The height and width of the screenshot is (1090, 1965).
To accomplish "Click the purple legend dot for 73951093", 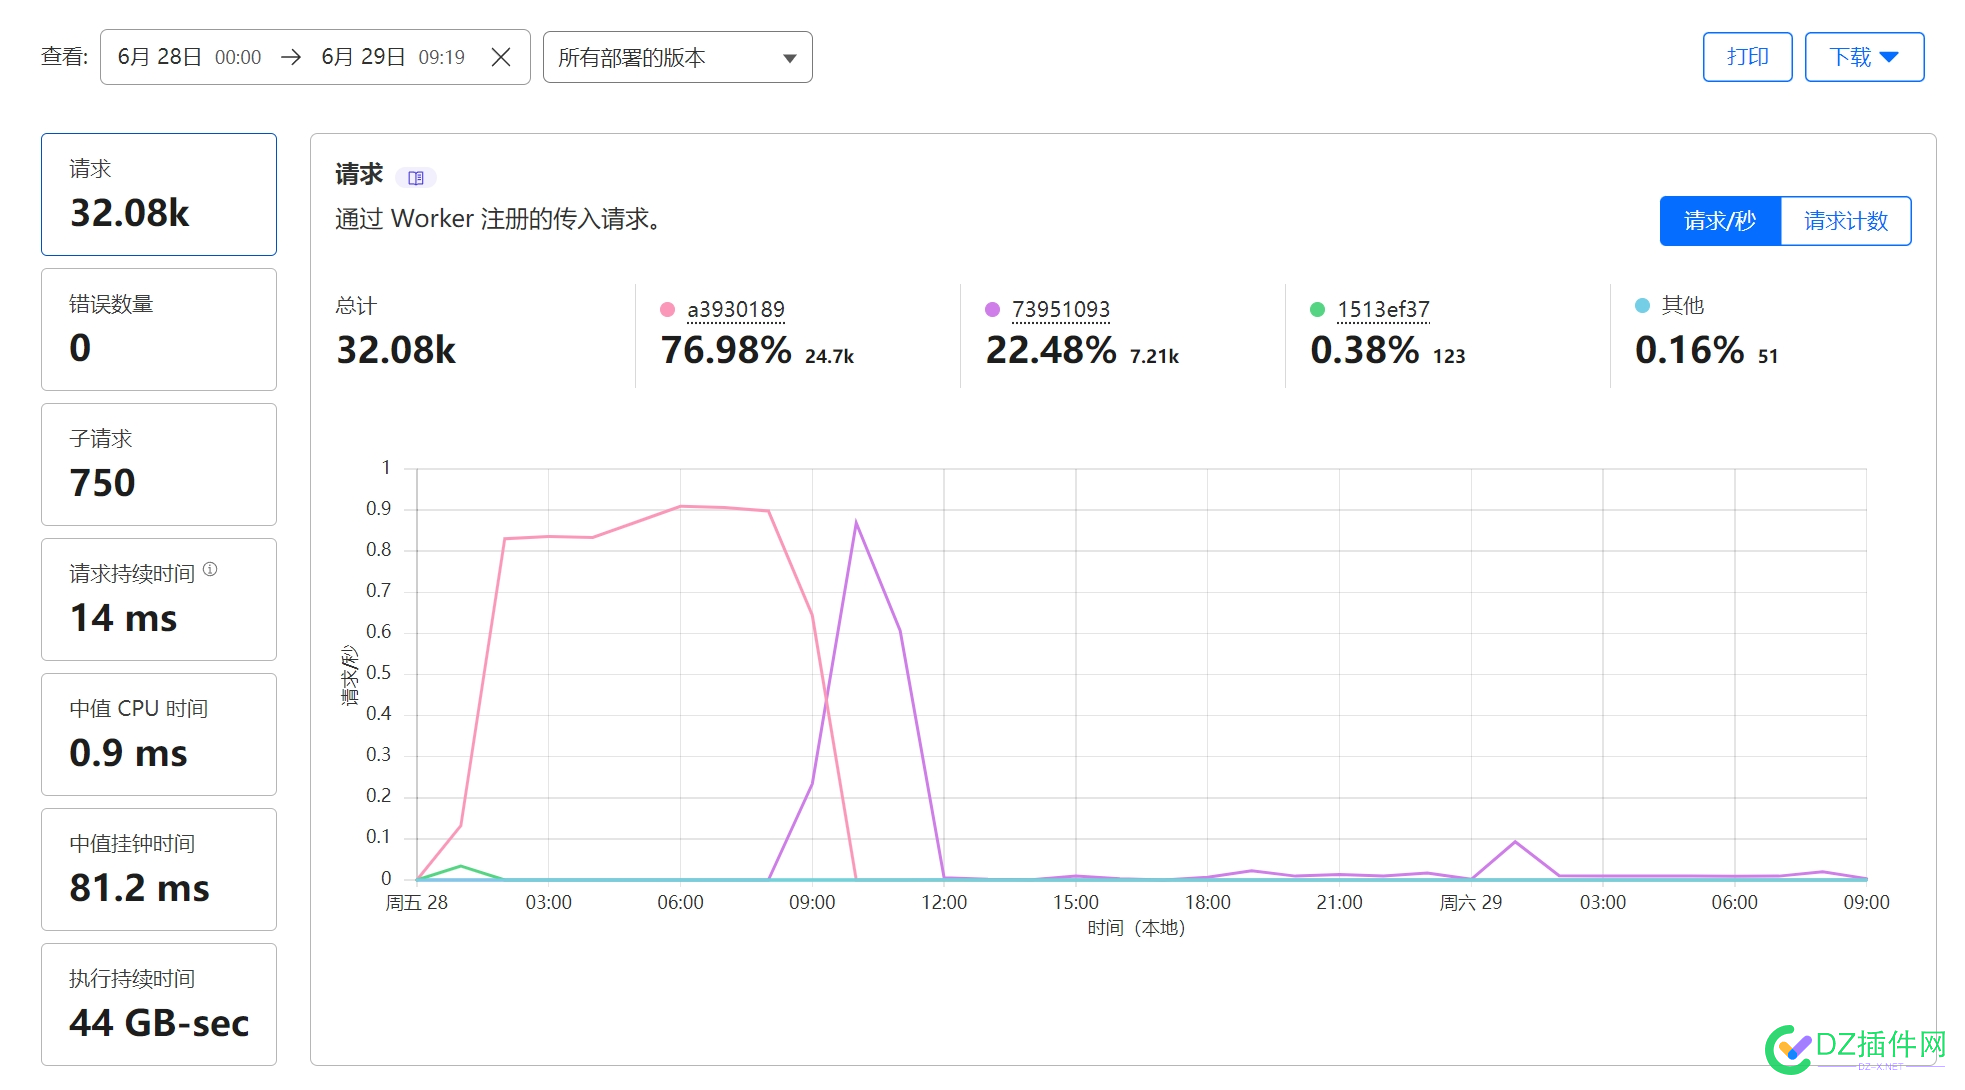I will point(992,310).
